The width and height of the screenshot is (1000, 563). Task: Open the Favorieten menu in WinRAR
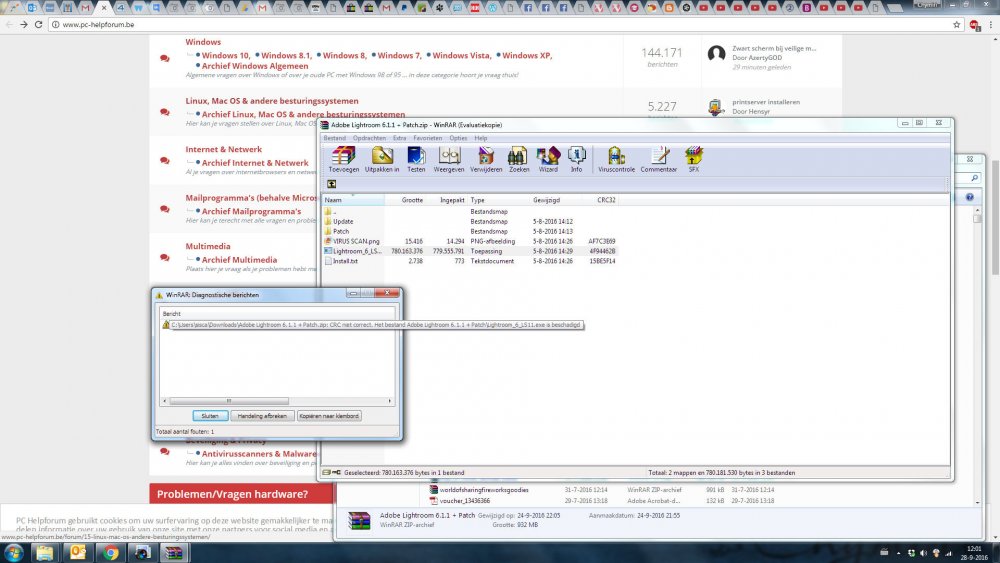(428, 138)
